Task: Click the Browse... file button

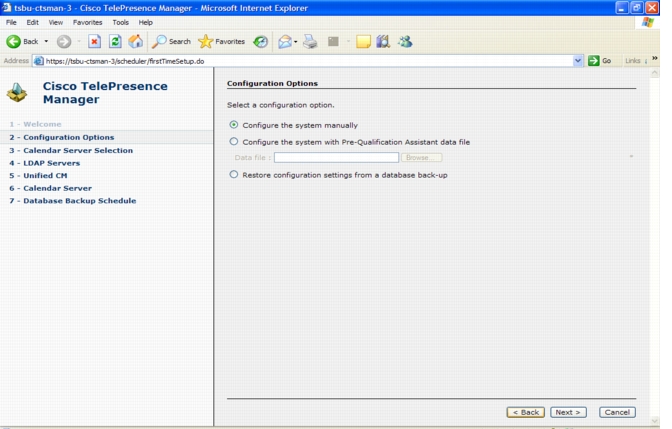Action: (x=422, y=158)
